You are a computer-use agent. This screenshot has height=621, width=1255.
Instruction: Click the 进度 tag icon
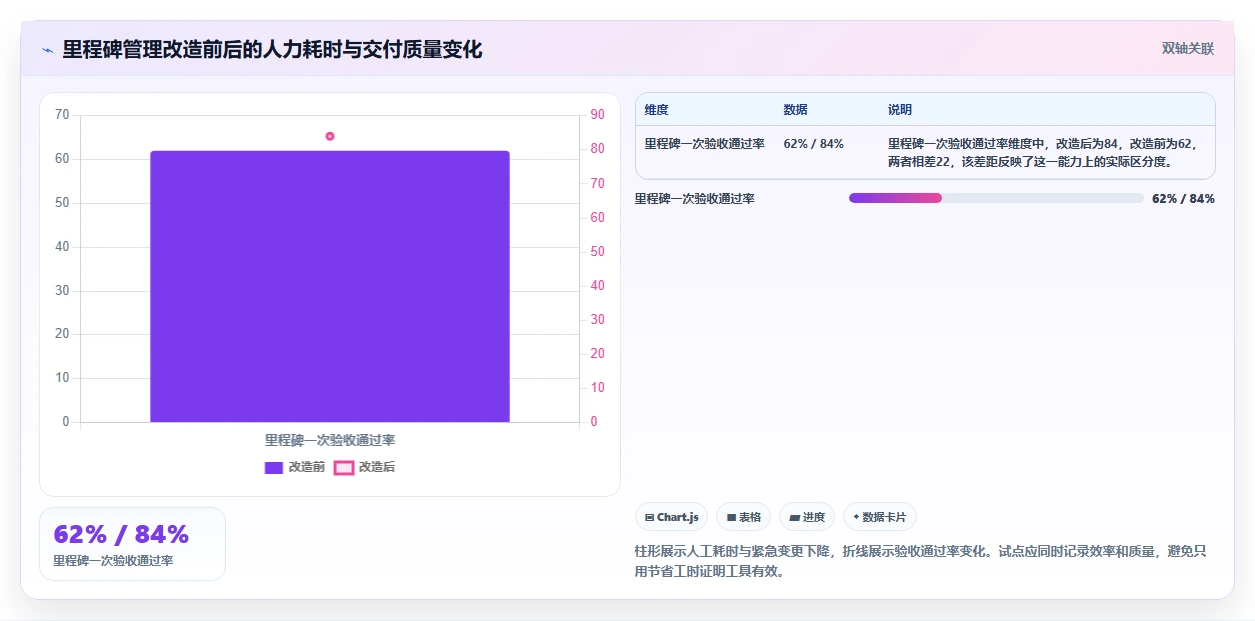794,517
